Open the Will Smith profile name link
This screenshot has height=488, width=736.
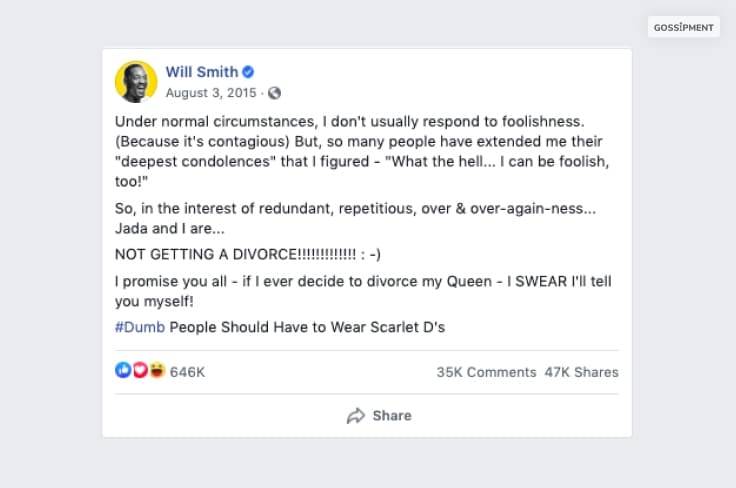[202, 72]
